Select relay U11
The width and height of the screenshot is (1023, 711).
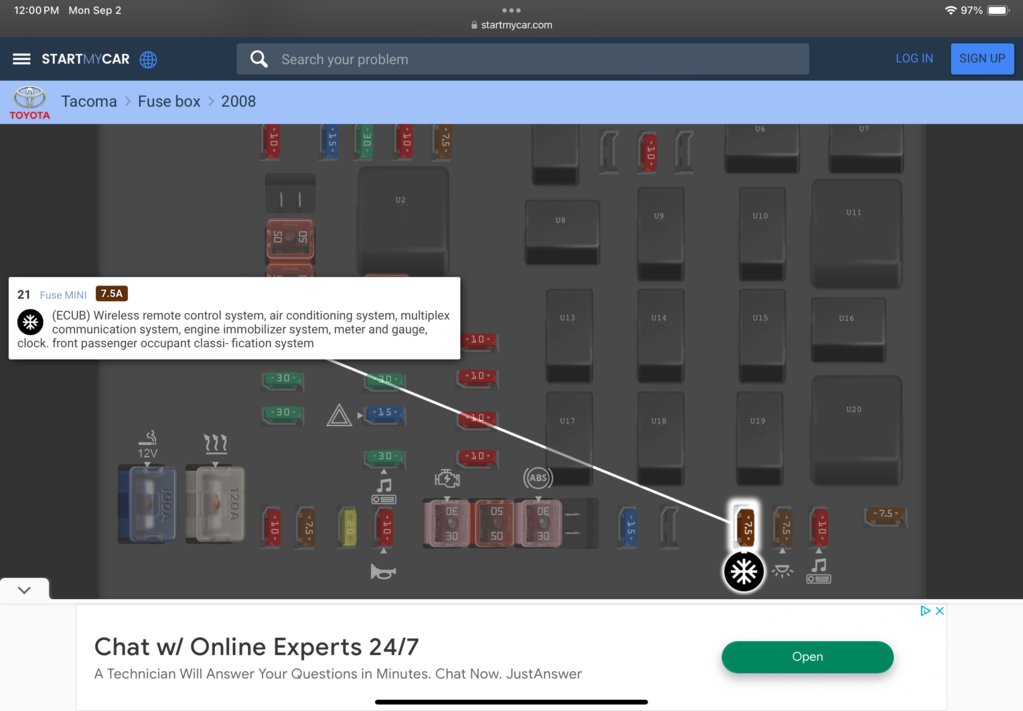(x=856, y=234)
